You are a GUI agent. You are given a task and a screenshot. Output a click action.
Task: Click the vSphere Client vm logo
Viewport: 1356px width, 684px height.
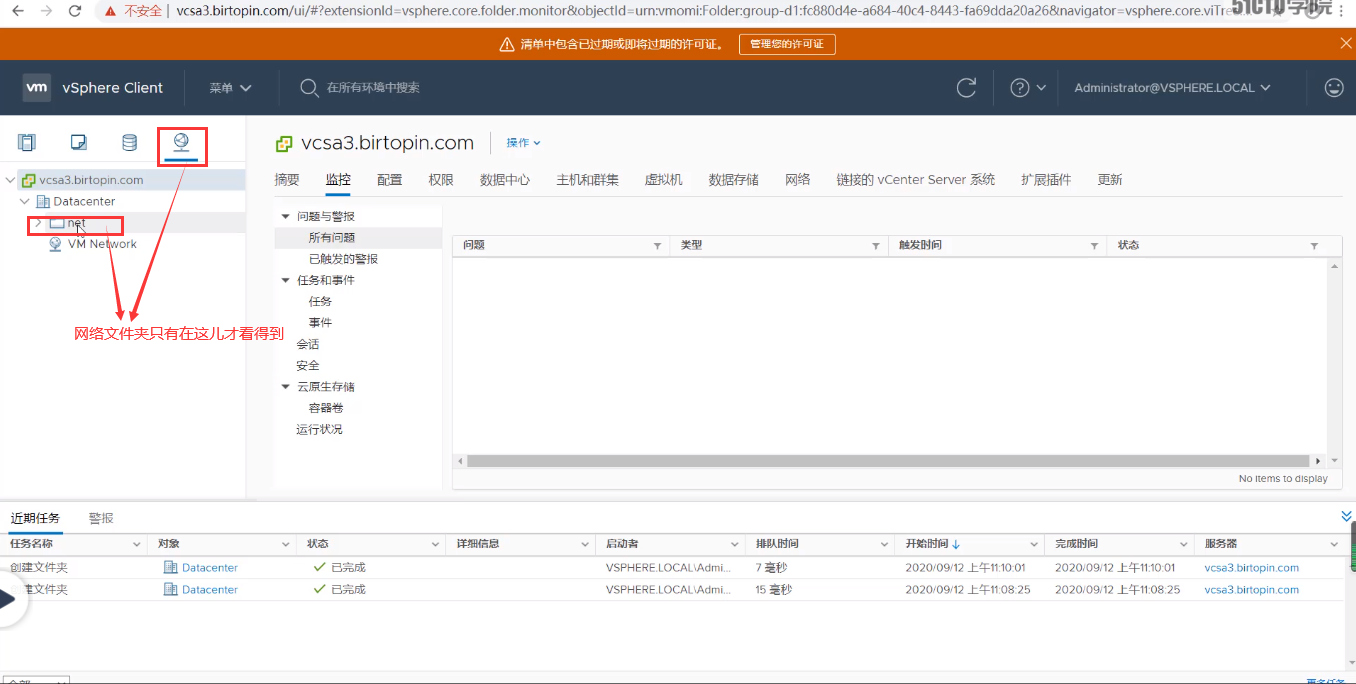[37, 87]
